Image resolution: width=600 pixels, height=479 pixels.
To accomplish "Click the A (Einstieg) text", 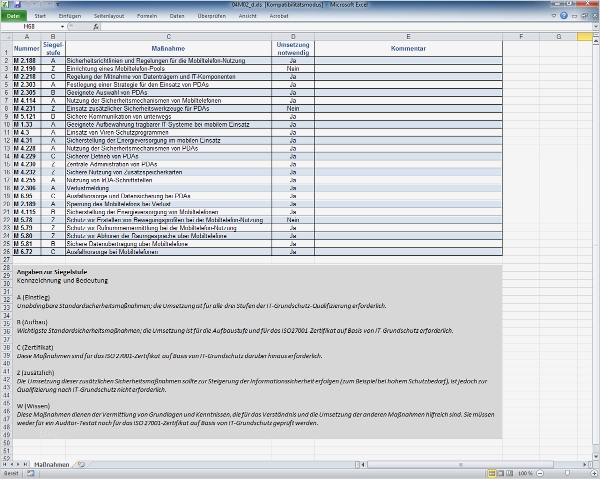I will (33, 297).
